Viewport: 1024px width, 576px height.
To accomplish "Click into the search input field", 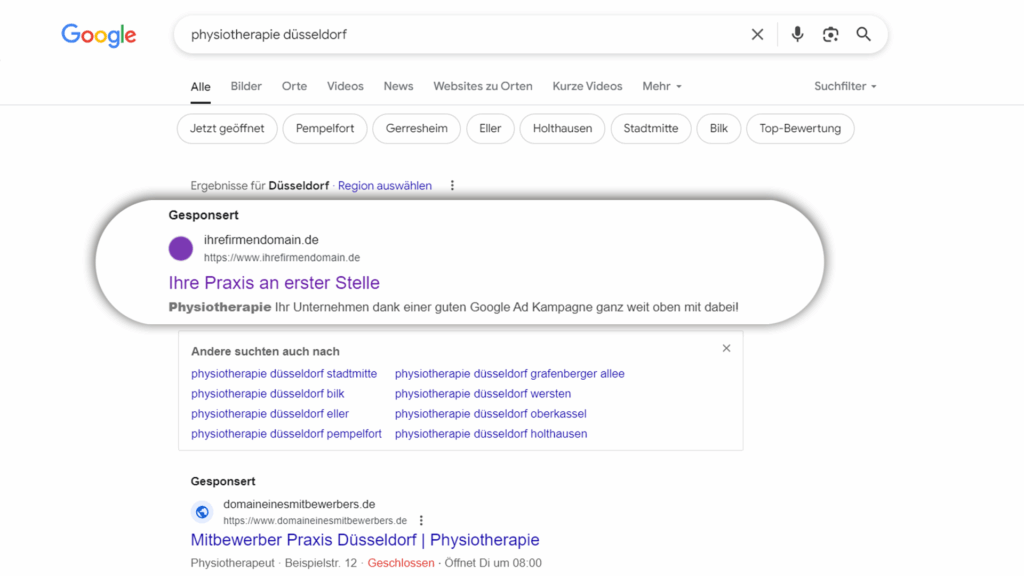I will coord(450,35).
